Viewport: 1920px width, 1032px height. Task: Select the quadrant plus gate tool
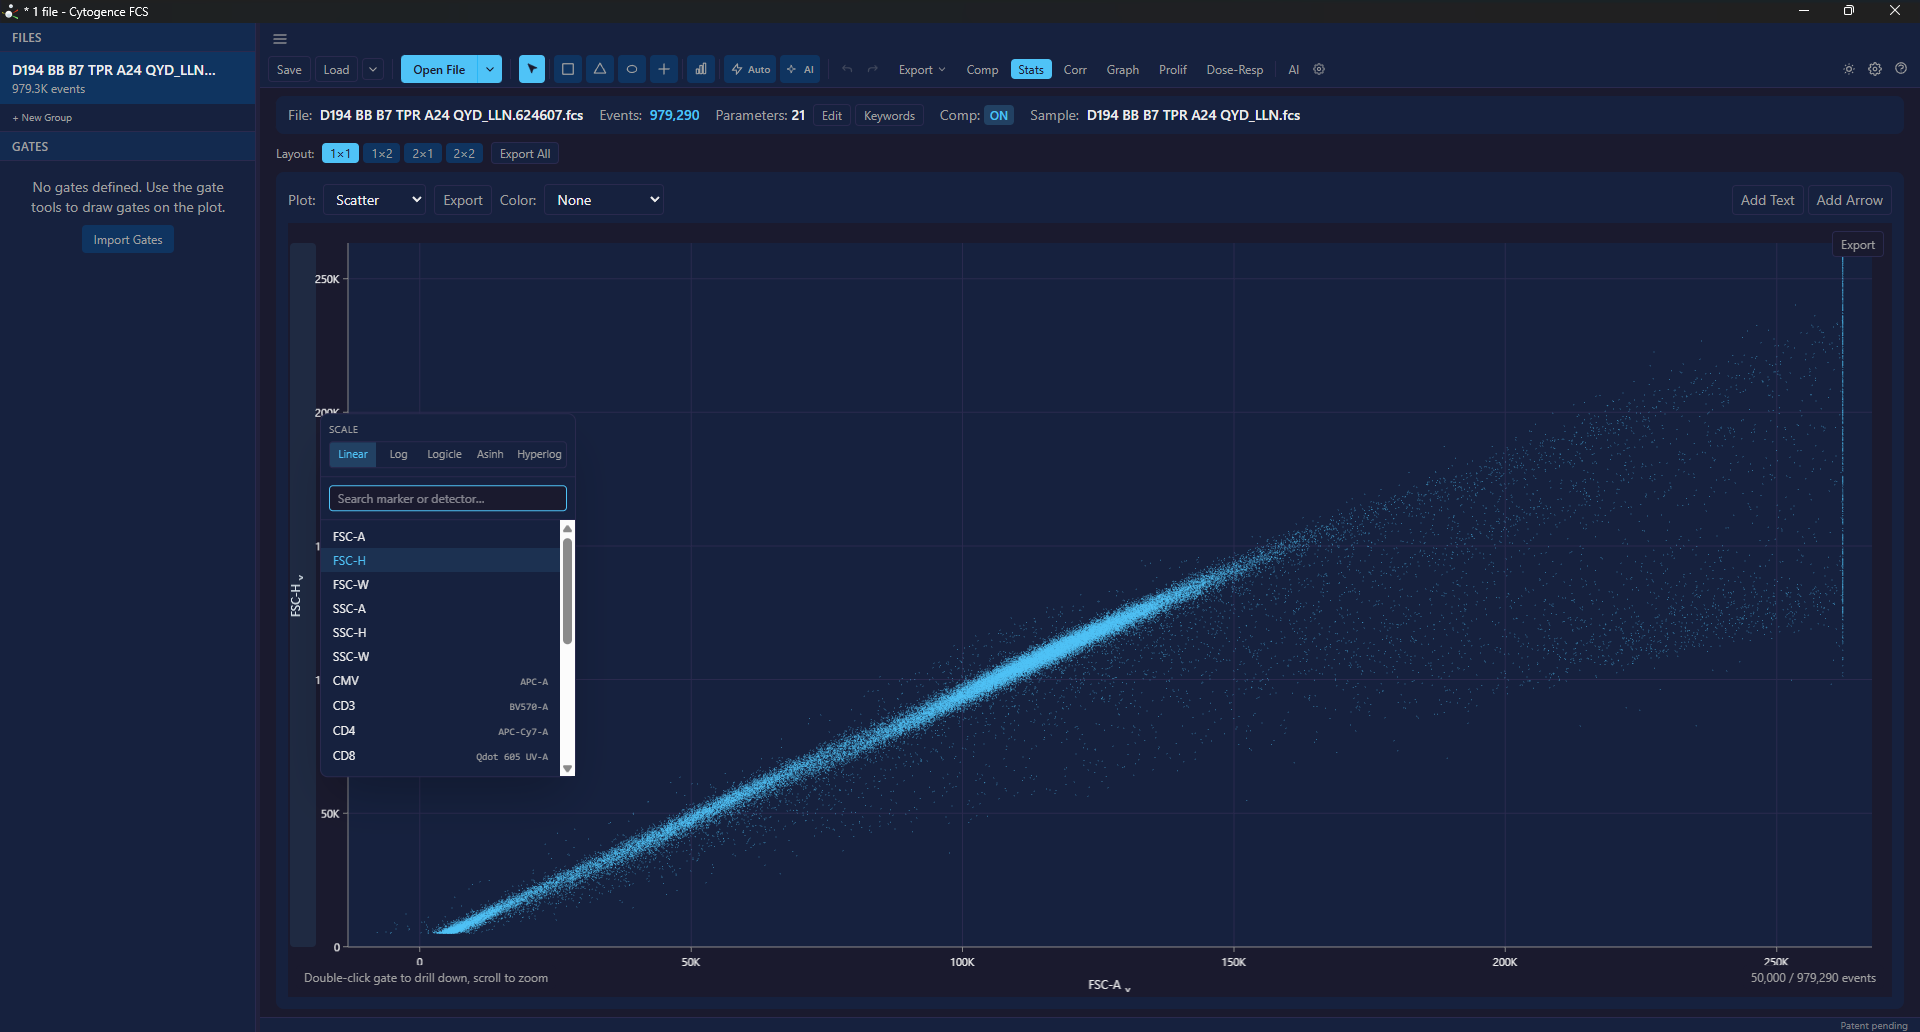pos(664,69)
